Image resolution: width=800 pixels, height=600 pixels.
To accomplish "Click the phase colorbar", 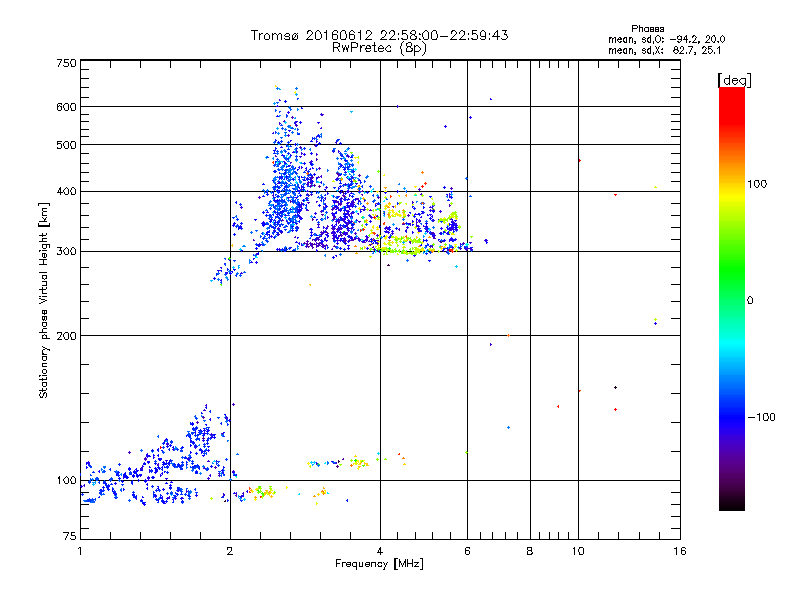I will 732,298.
